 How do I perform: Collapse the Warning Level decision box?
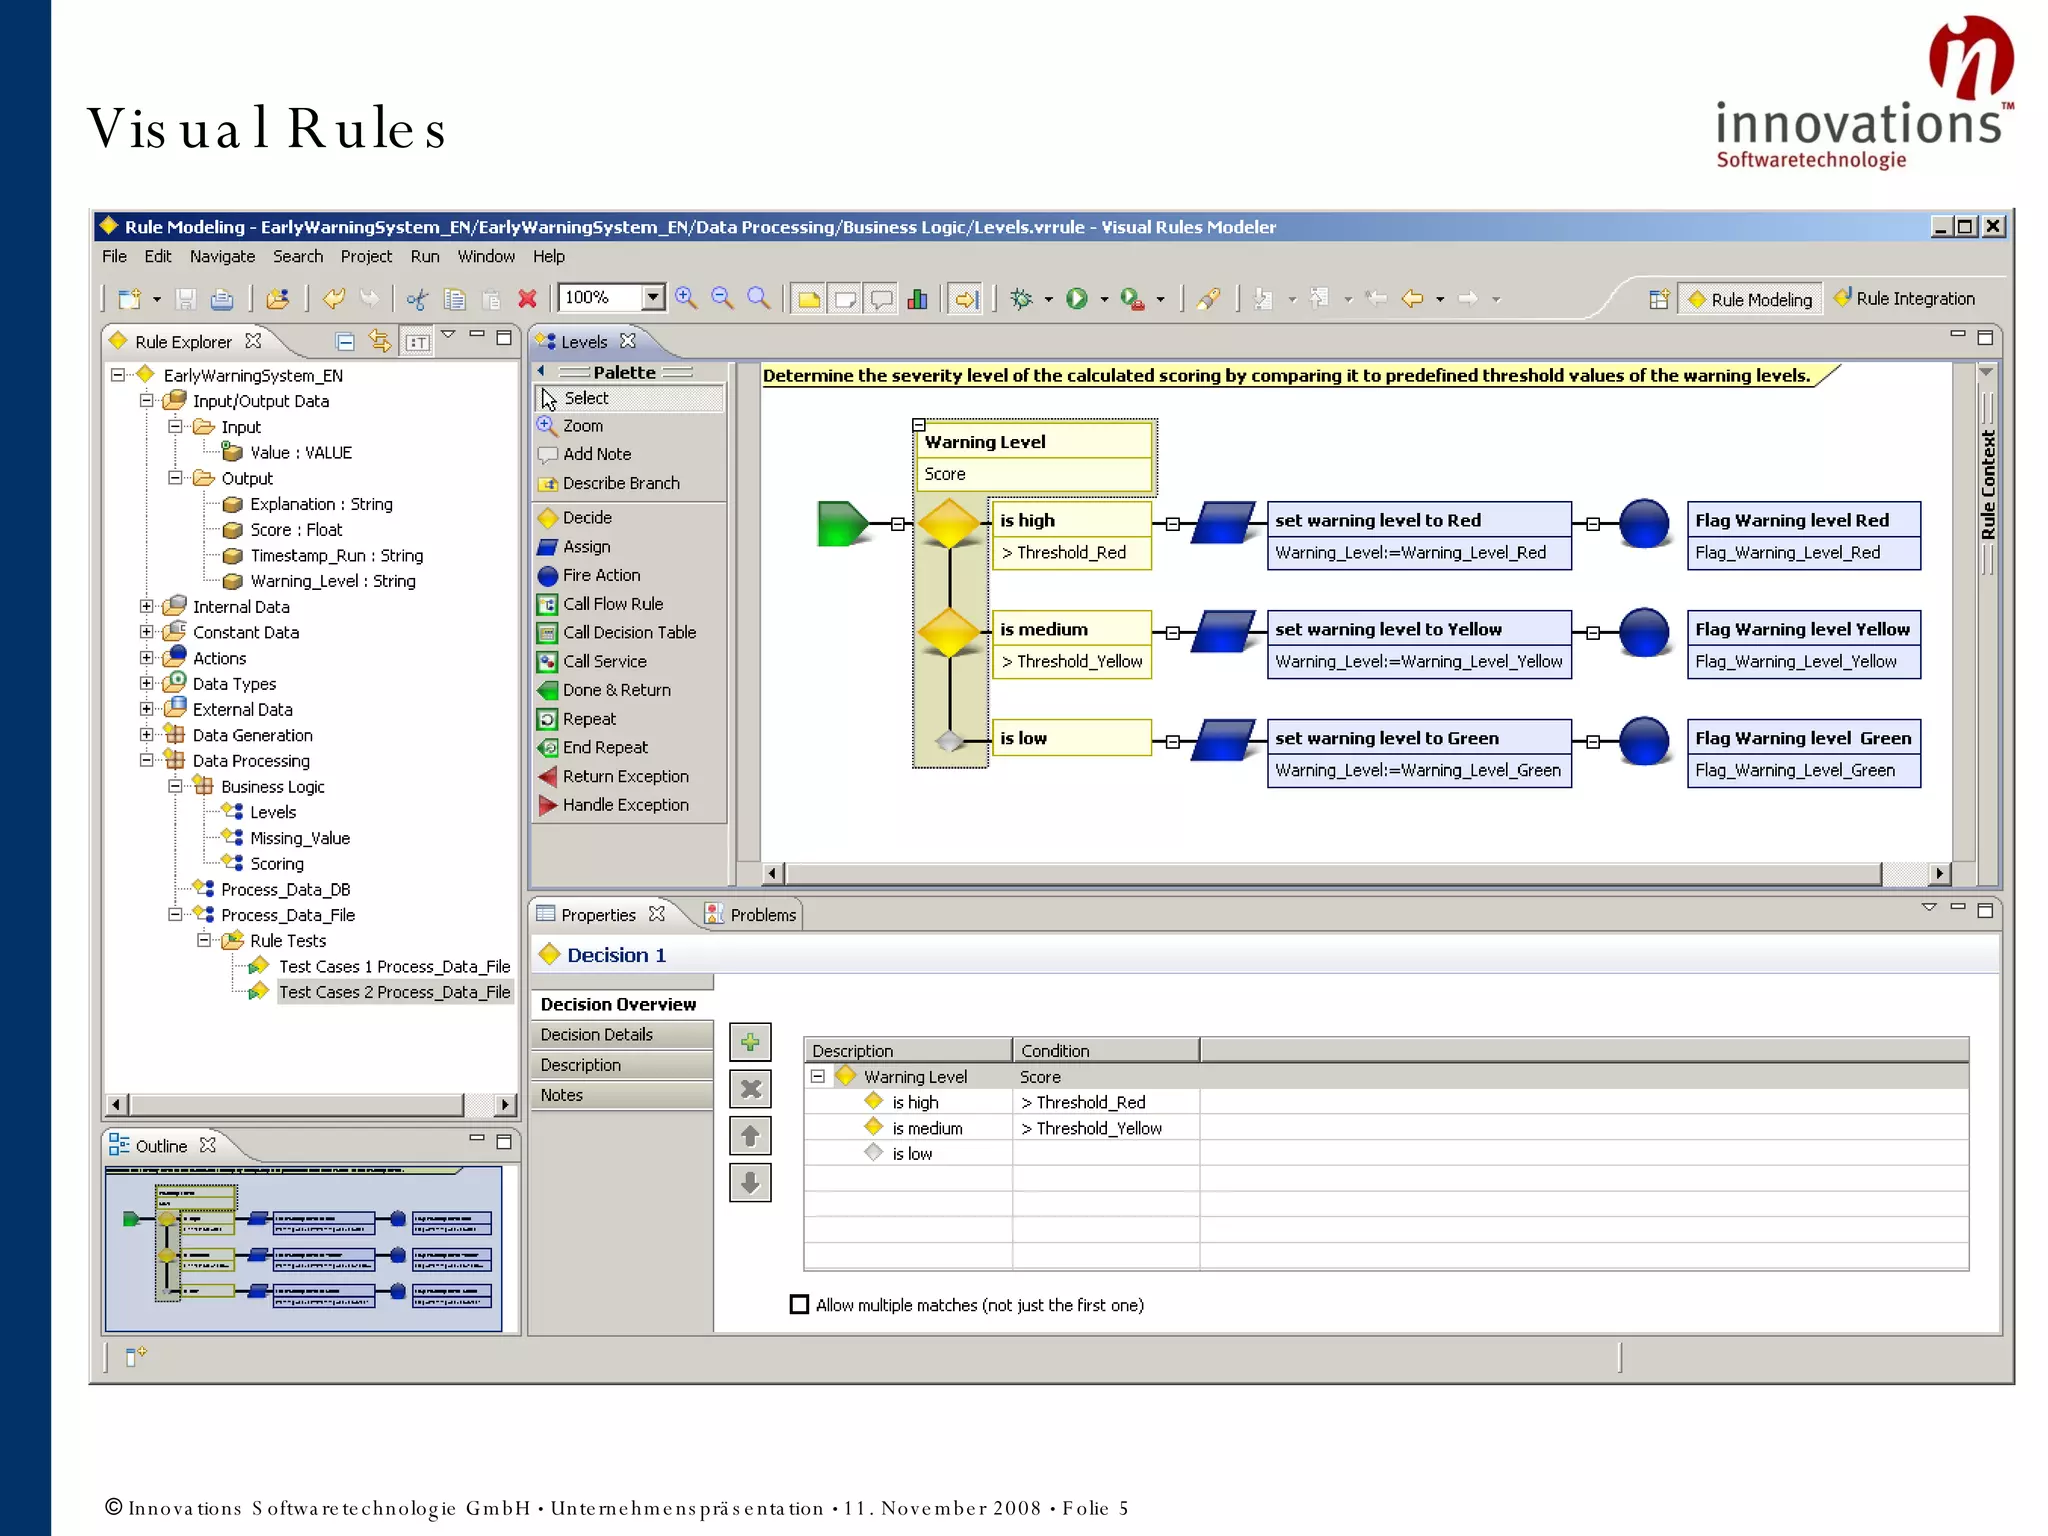tap(919, 425)
